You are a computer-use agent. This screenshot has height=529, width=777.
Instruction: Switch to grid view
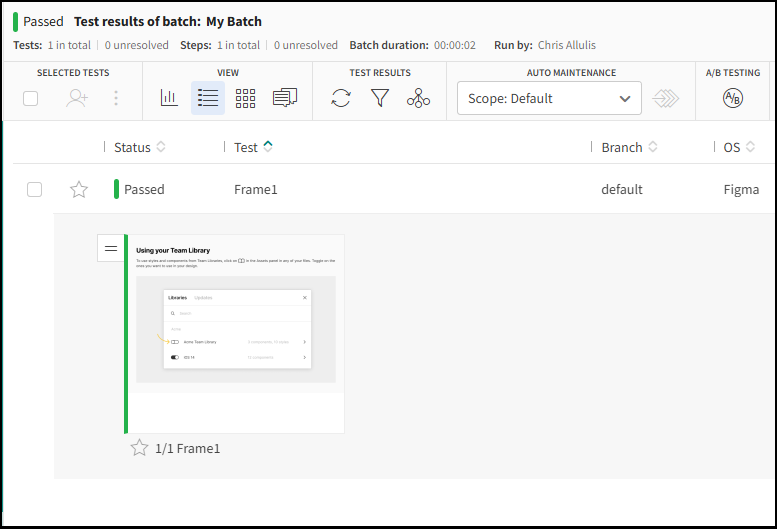coord(245,98)
